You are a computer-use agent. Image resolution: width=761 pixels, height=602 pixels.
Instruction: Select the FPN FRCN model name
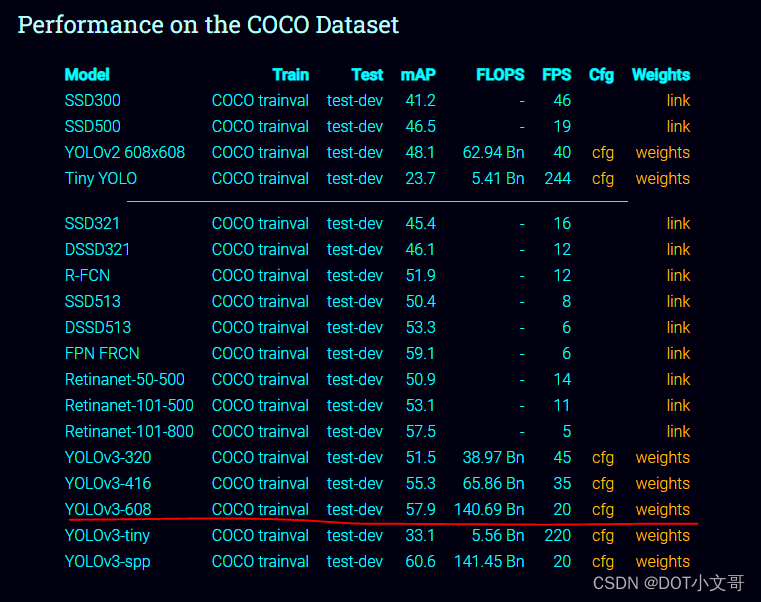(102, 353)
